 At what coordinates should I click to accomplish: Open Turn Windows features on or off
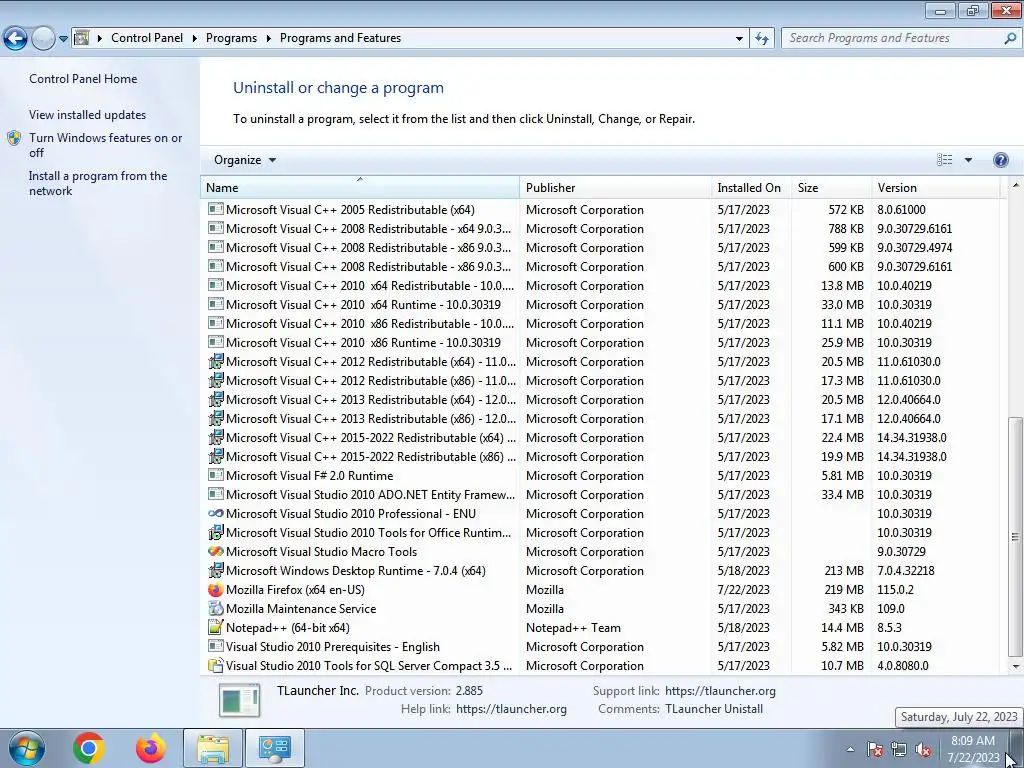[105, 145]
